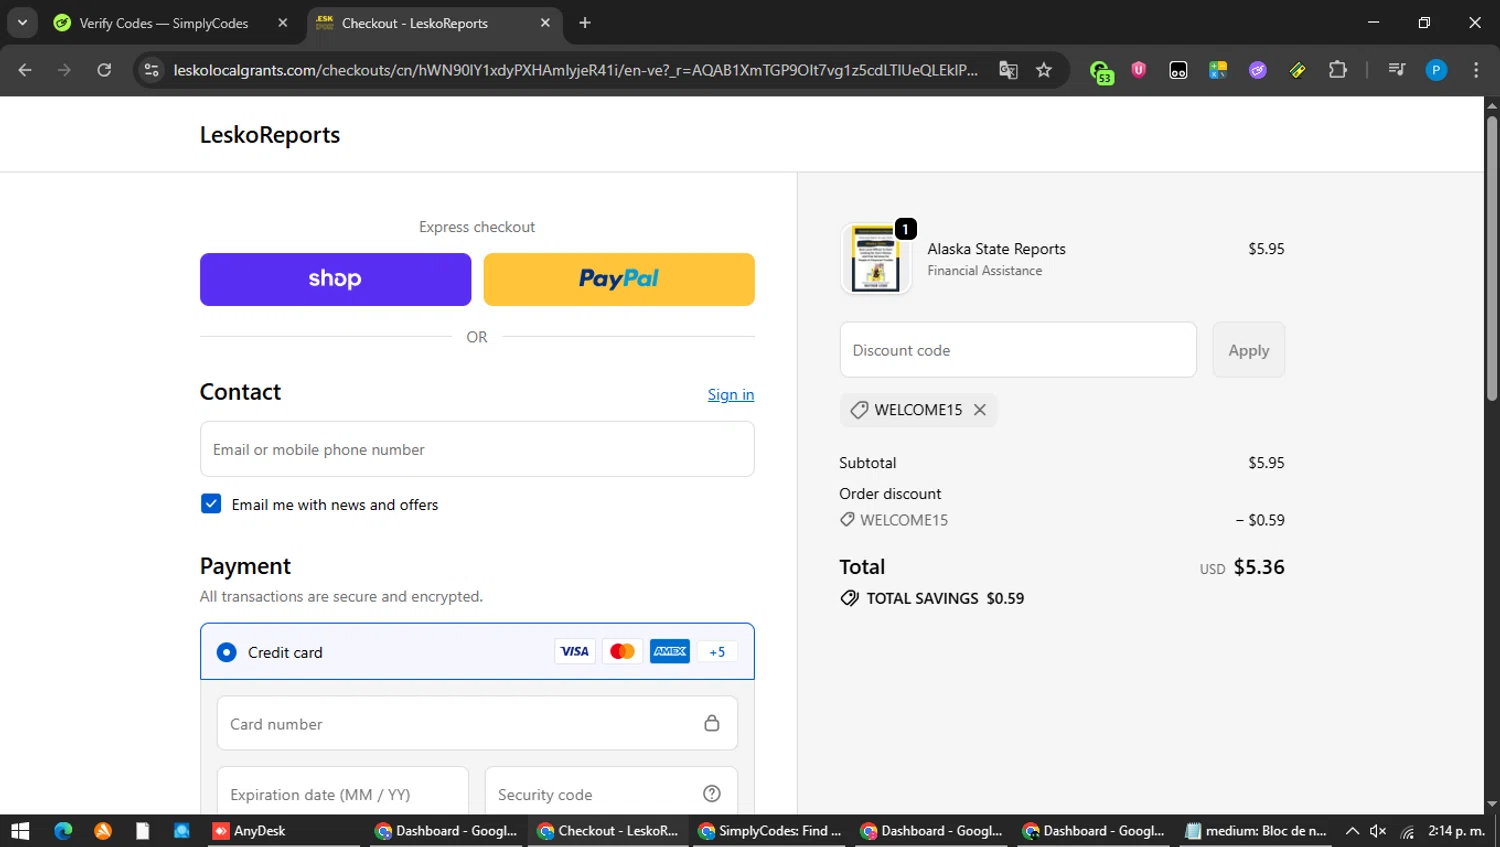
Task: Close the Checkout - LeskoReports tab
Action: click(545, 23)
